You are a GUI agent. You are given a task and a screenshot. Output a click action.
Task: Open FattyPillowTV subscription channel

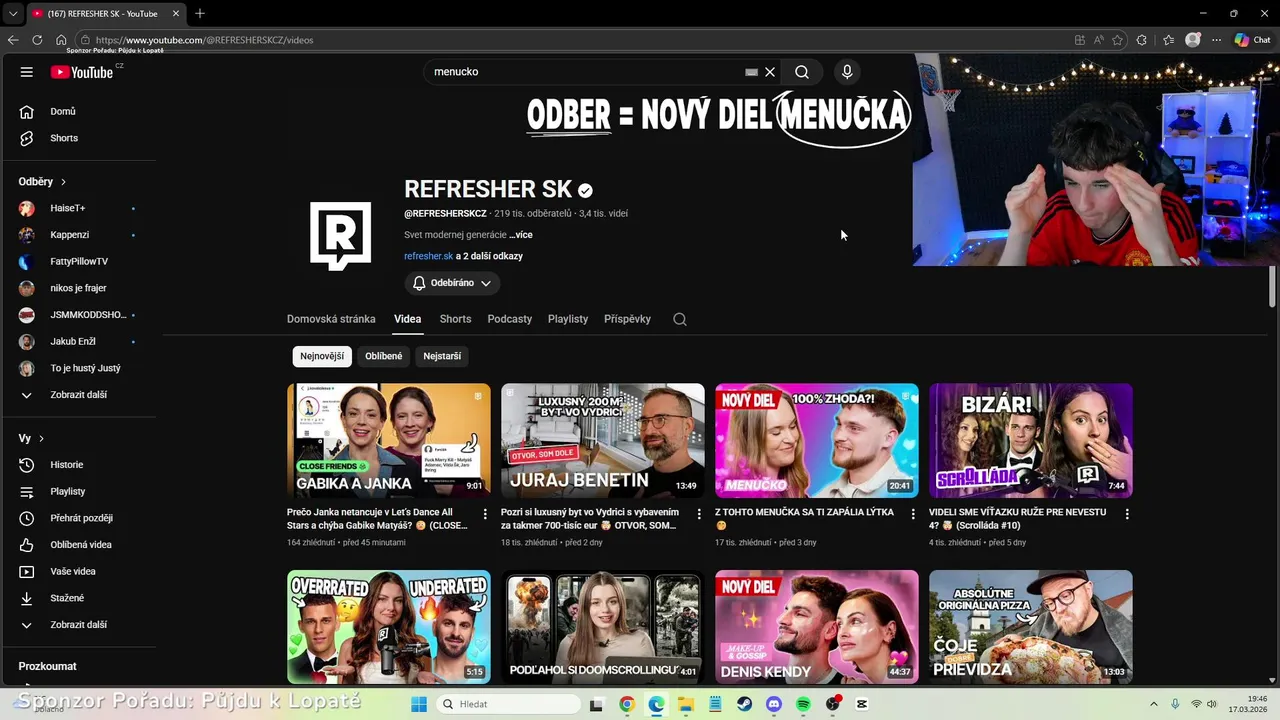coord(80,261)
